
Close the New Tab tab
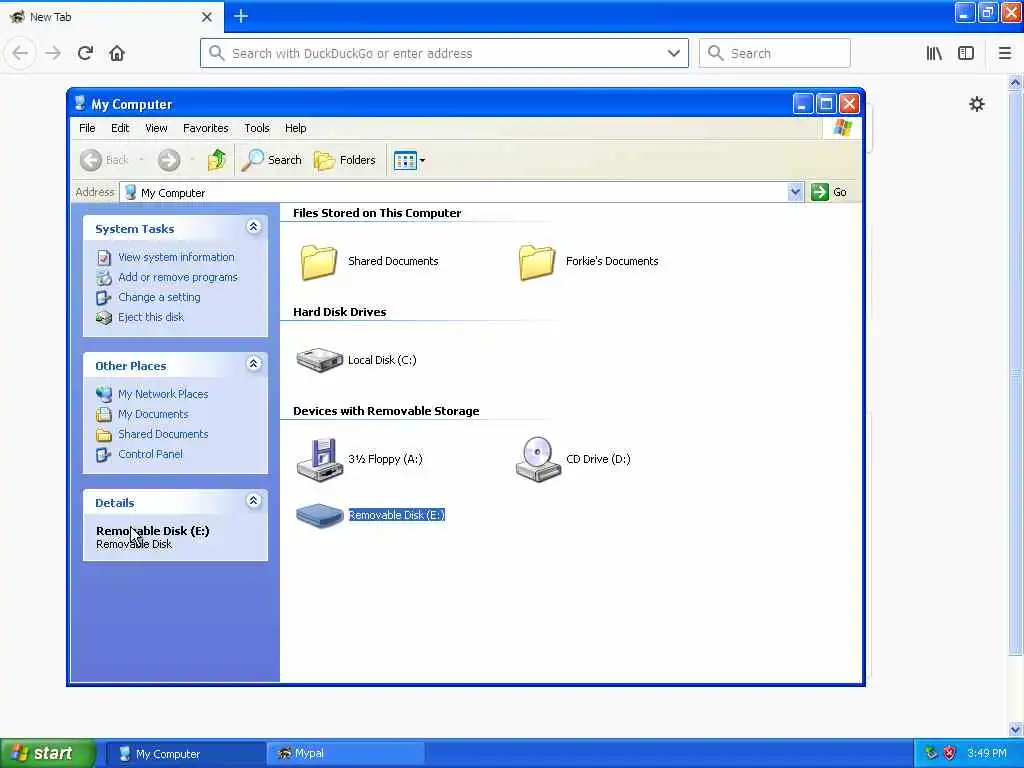[206, 17]
